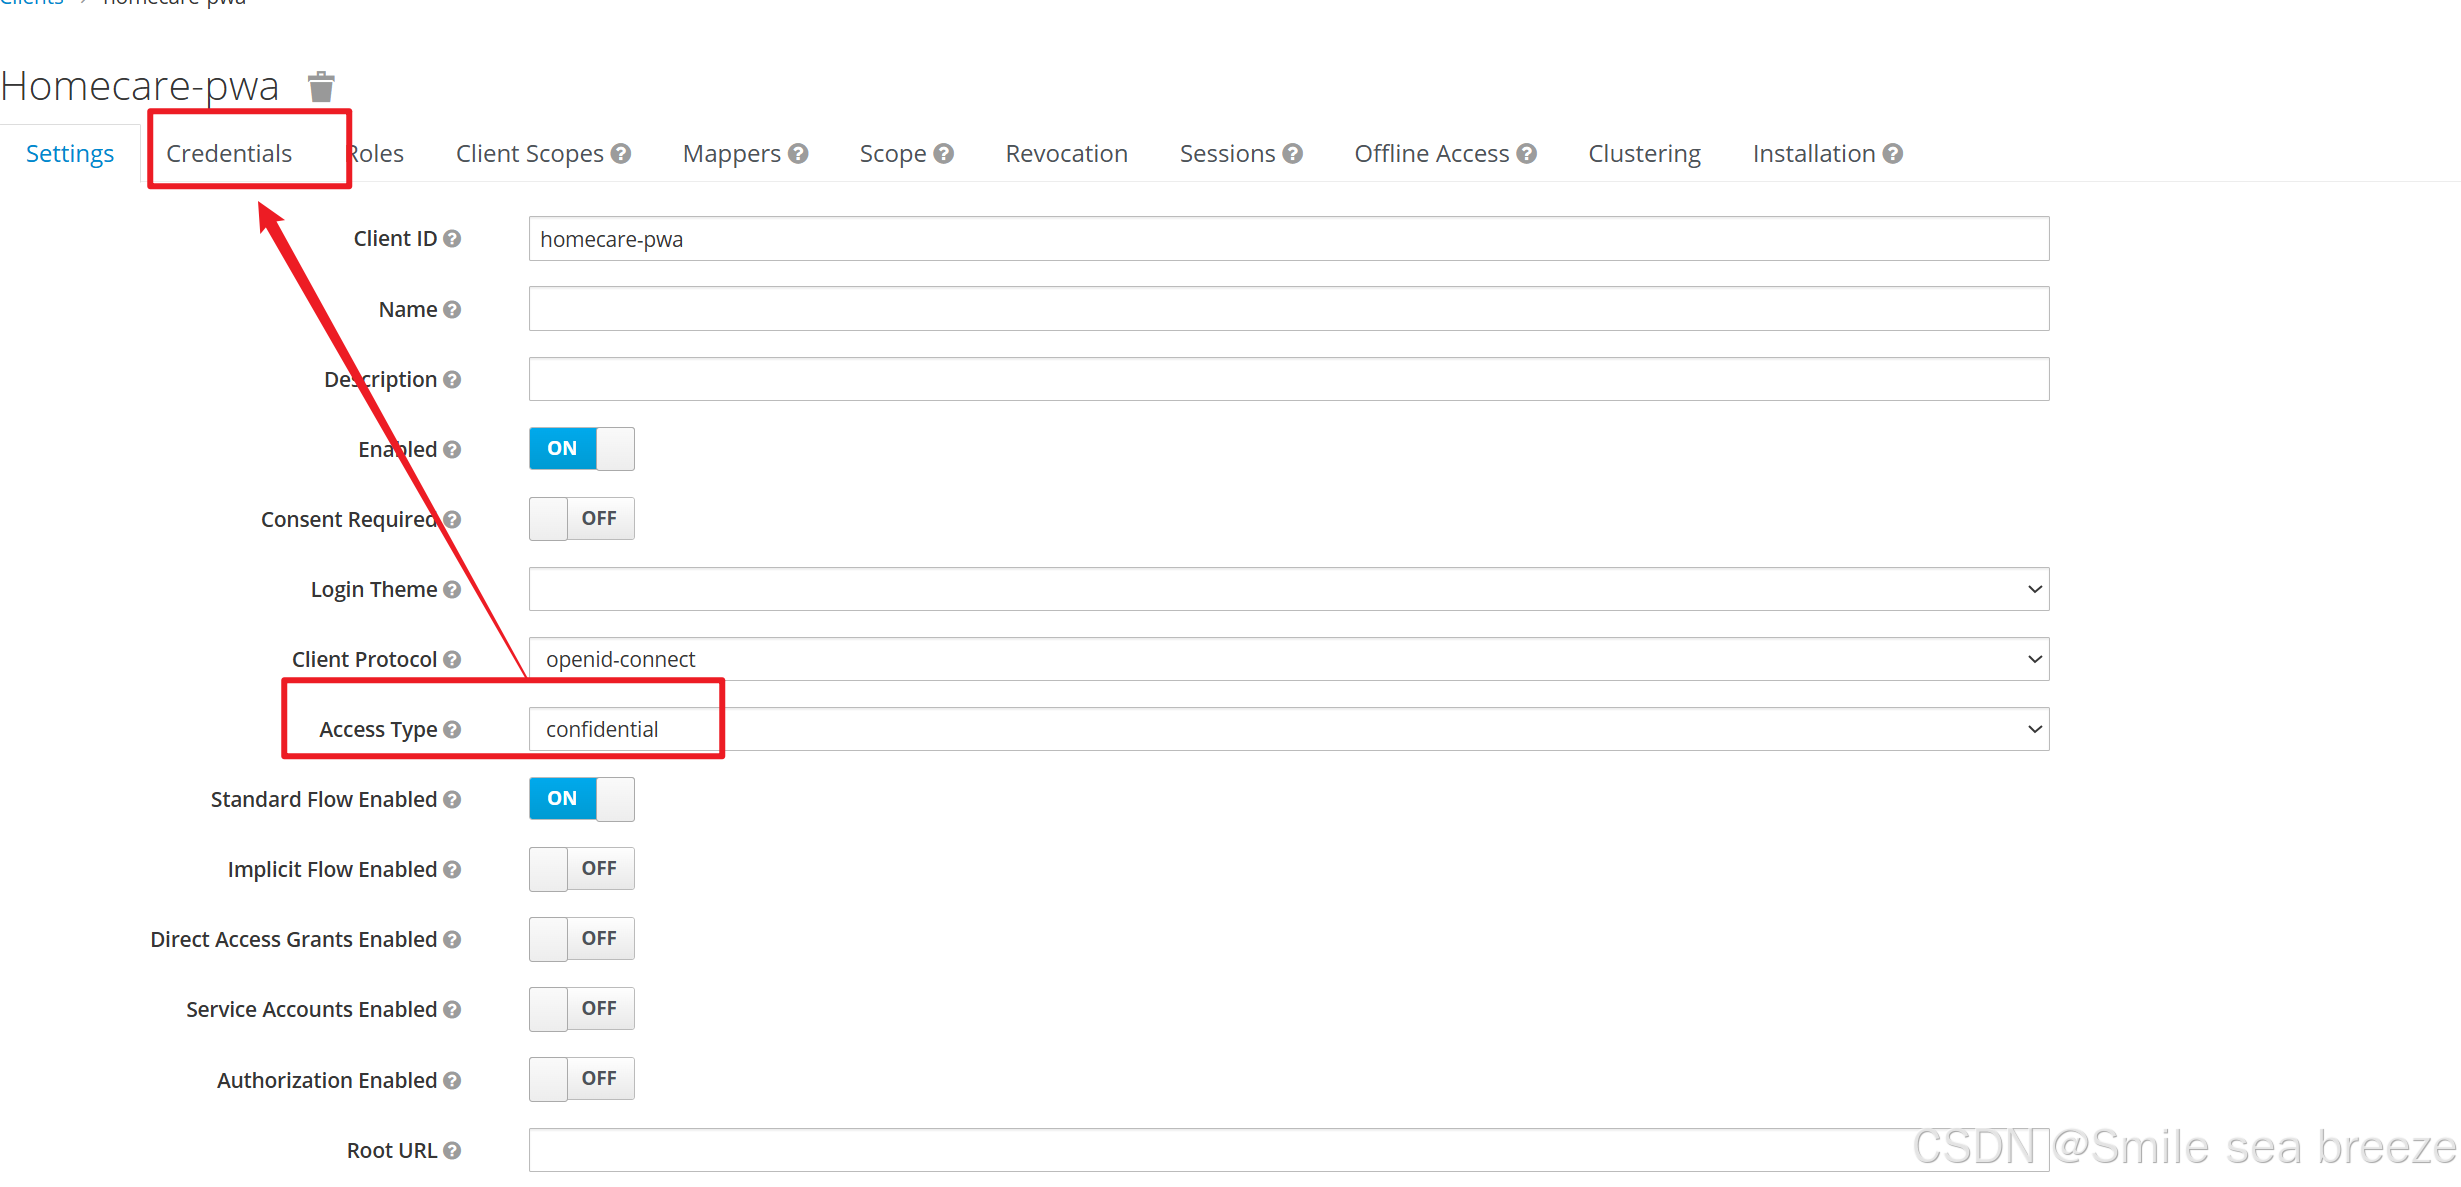Screen dimensions: 2461x1187
Task: Click help icon next to Installation tab
Action: (x=1892, y=154)
